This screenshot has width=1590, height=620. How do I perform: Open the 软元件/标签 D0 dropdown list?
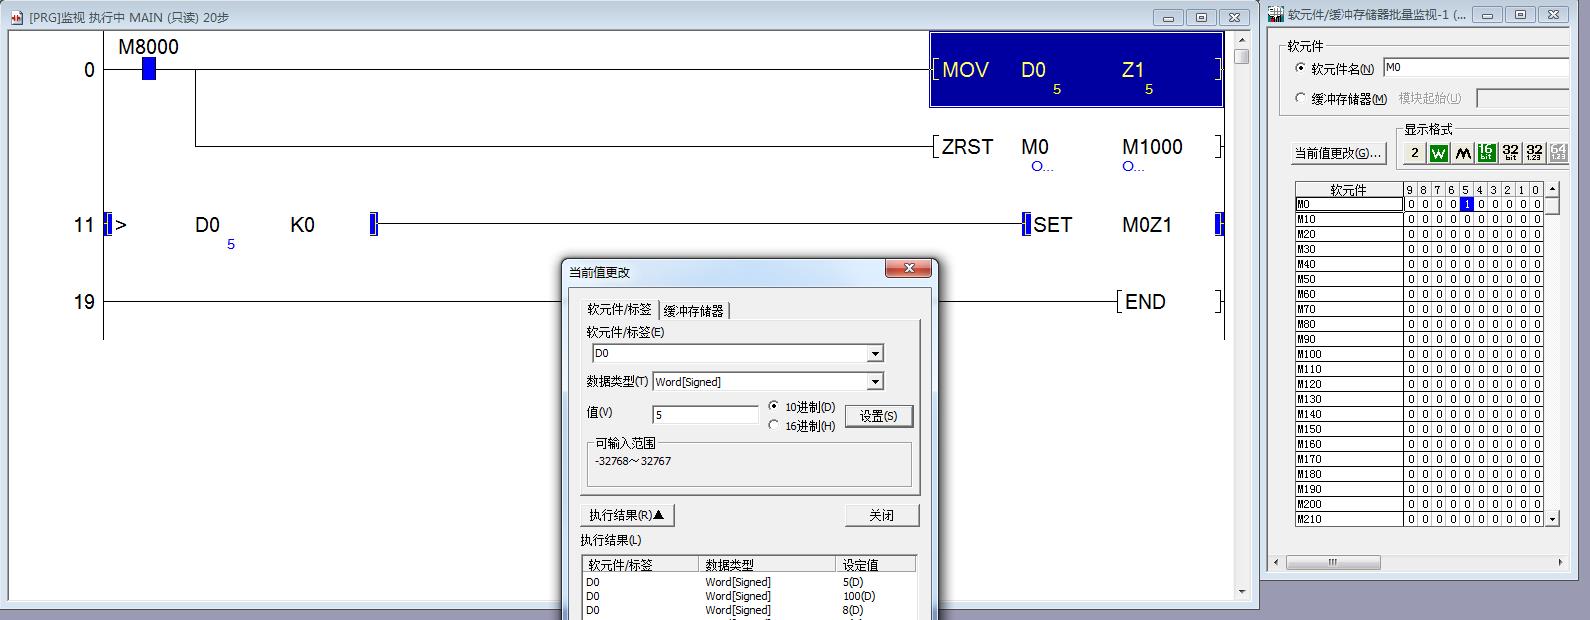coord(875,353)
